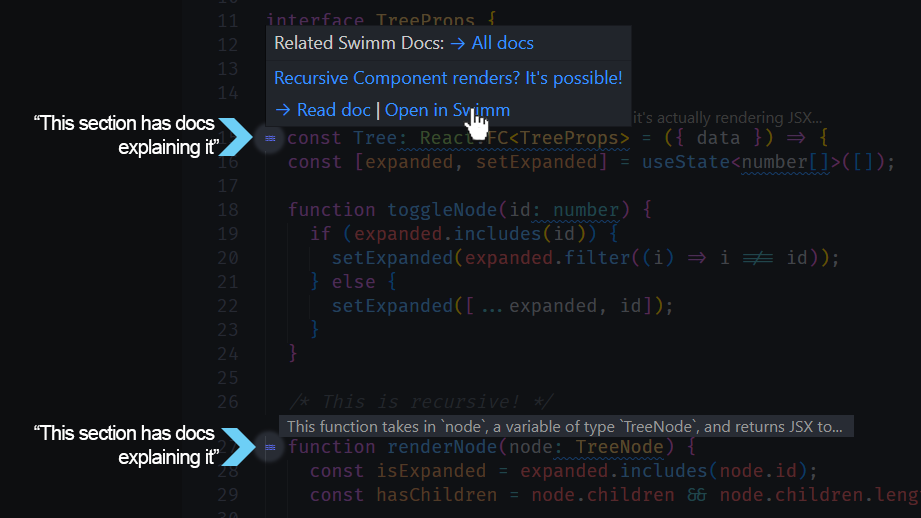Click the renderNode hint about TreeNode

(565, 426)
